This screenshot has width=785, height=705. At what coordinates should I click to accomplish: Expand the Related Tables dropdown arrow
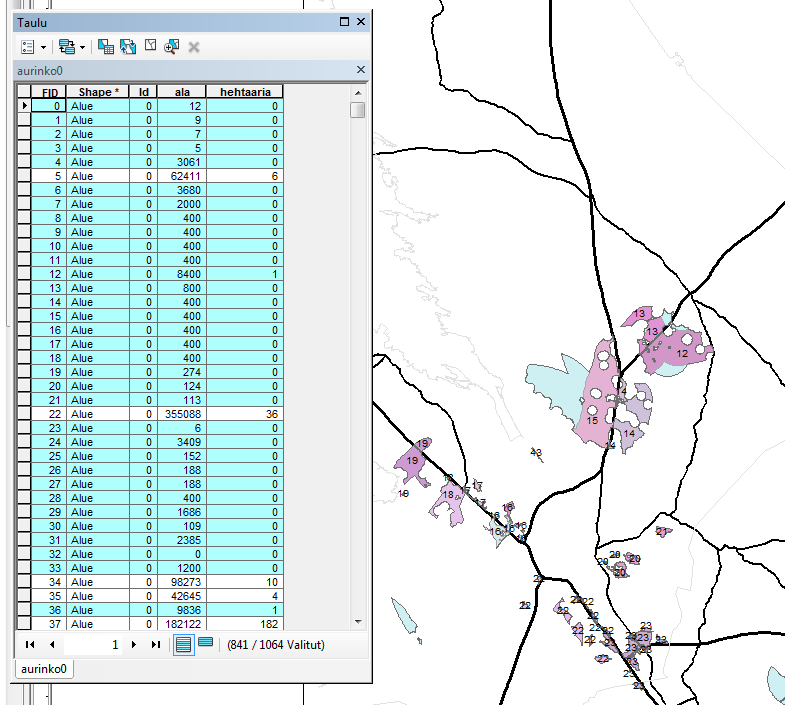[x=83, y=48]
